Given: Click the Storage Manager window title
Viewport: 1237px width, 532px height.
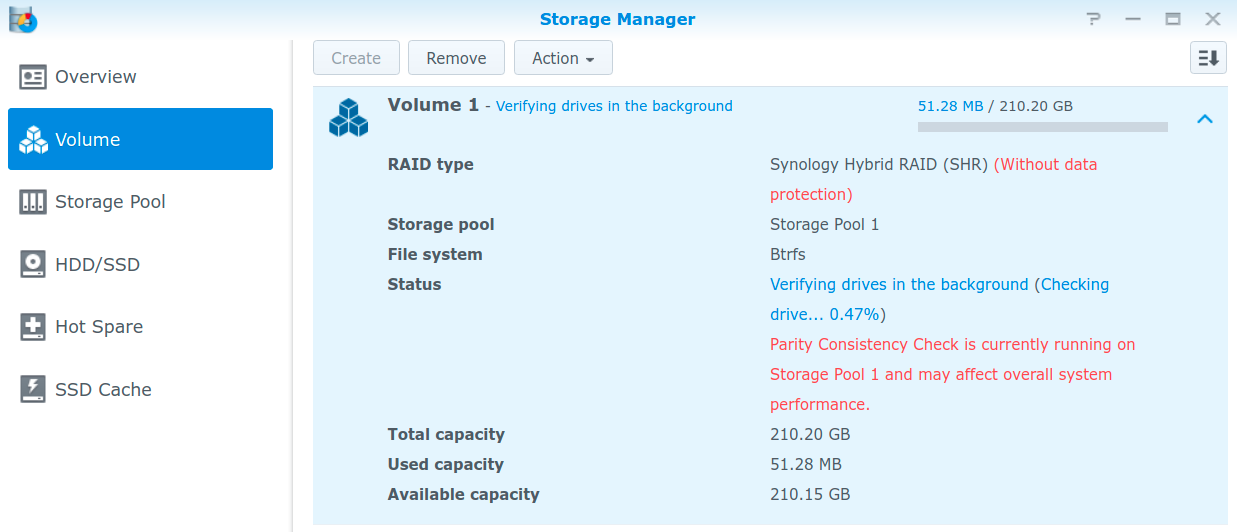Looking at the screenshot, I should (617, 19).
